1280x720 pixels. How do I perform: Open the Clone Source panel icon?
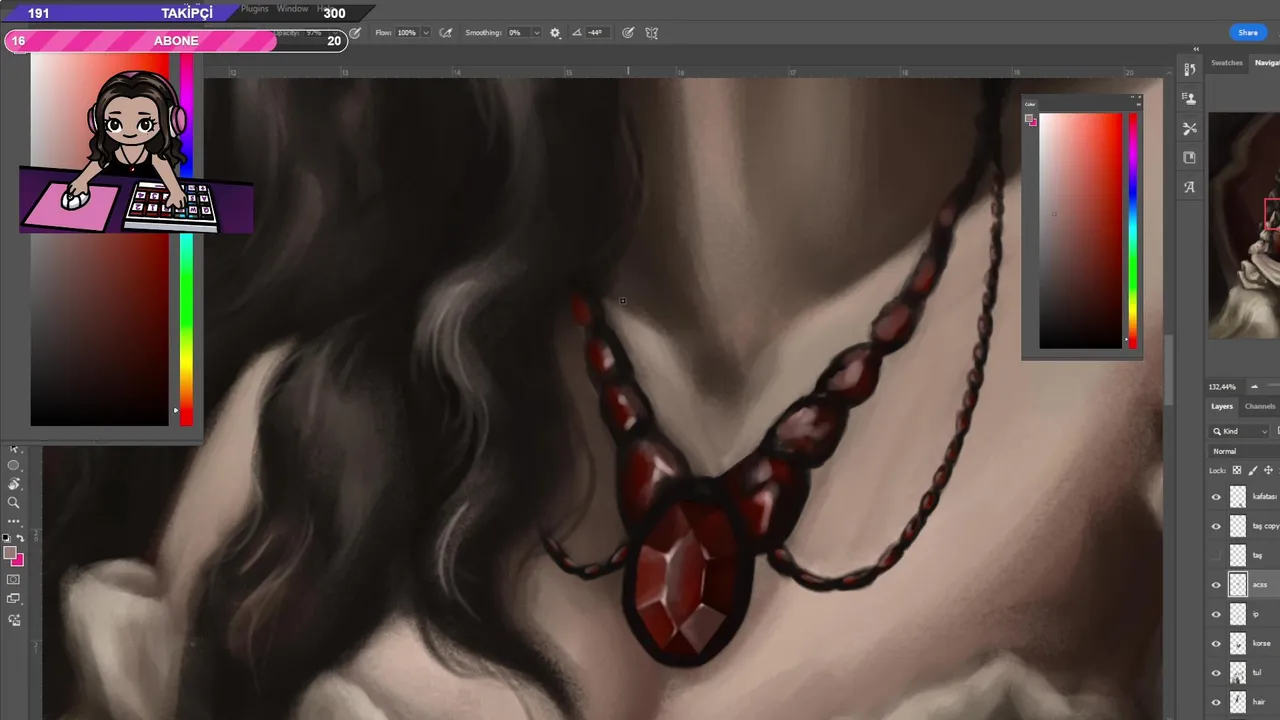point(1189,98)
